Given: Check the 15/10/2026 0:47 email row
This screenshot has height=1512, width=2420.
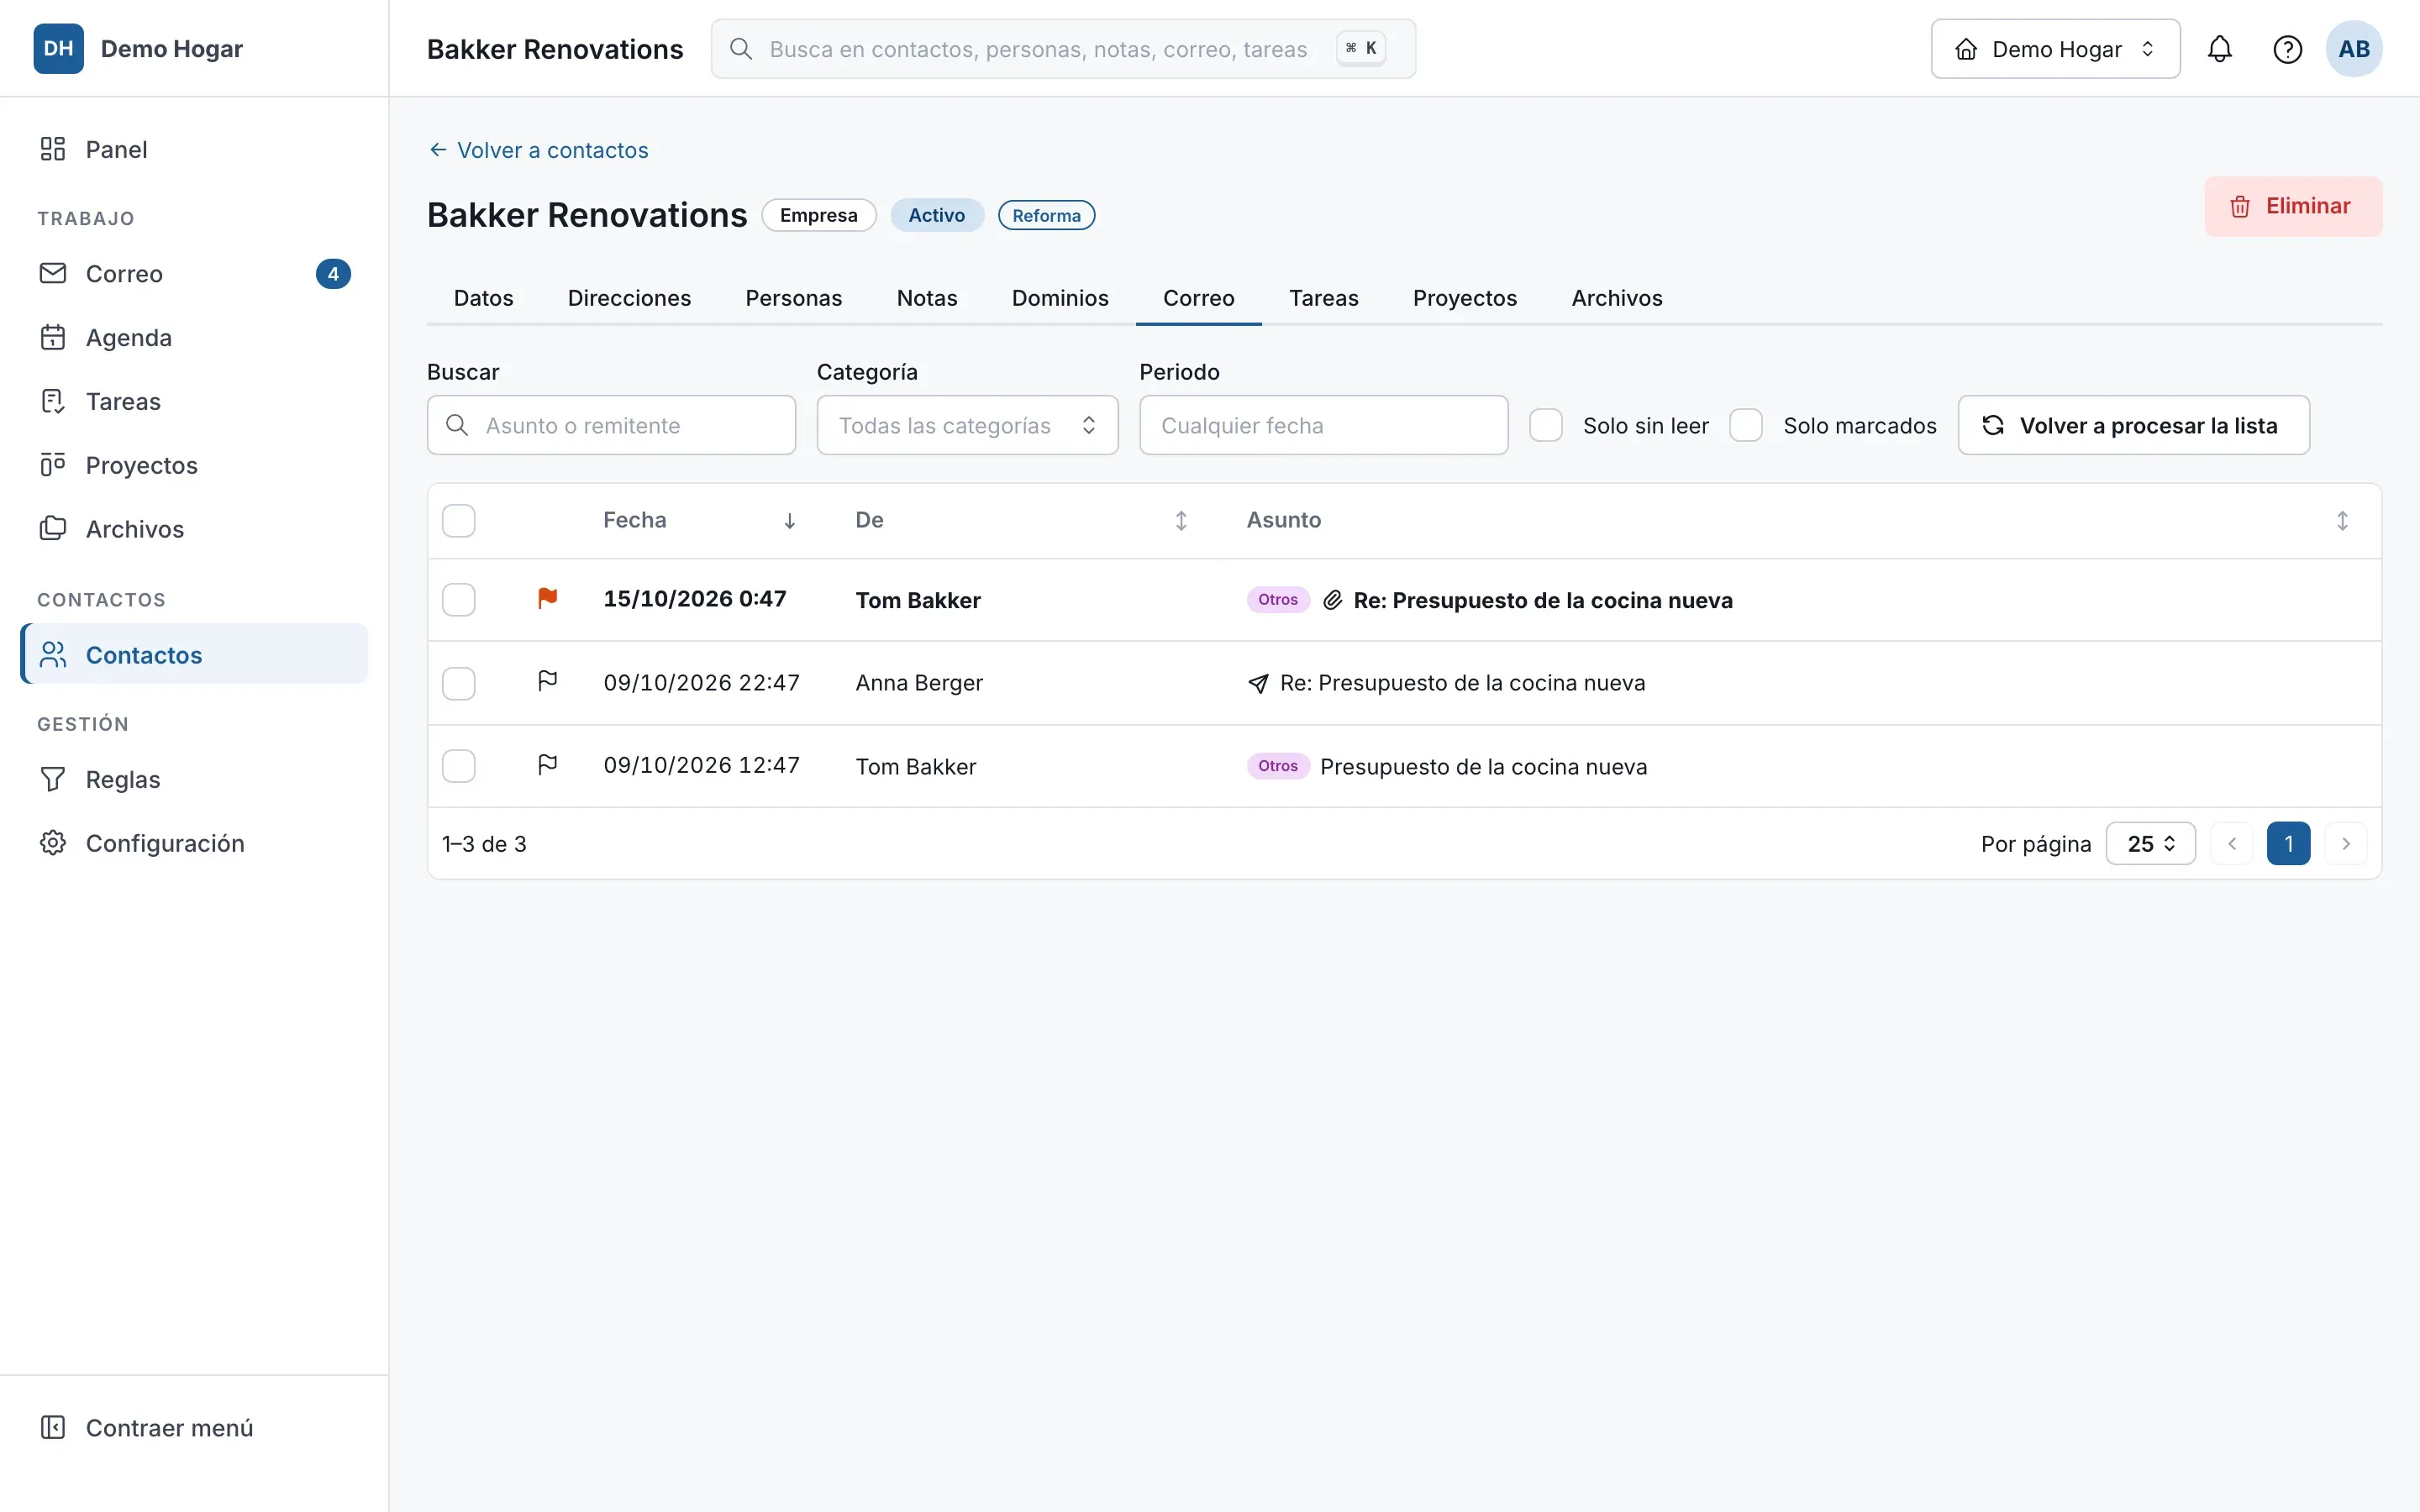Looking at the screenshot, I should [459, 600].
